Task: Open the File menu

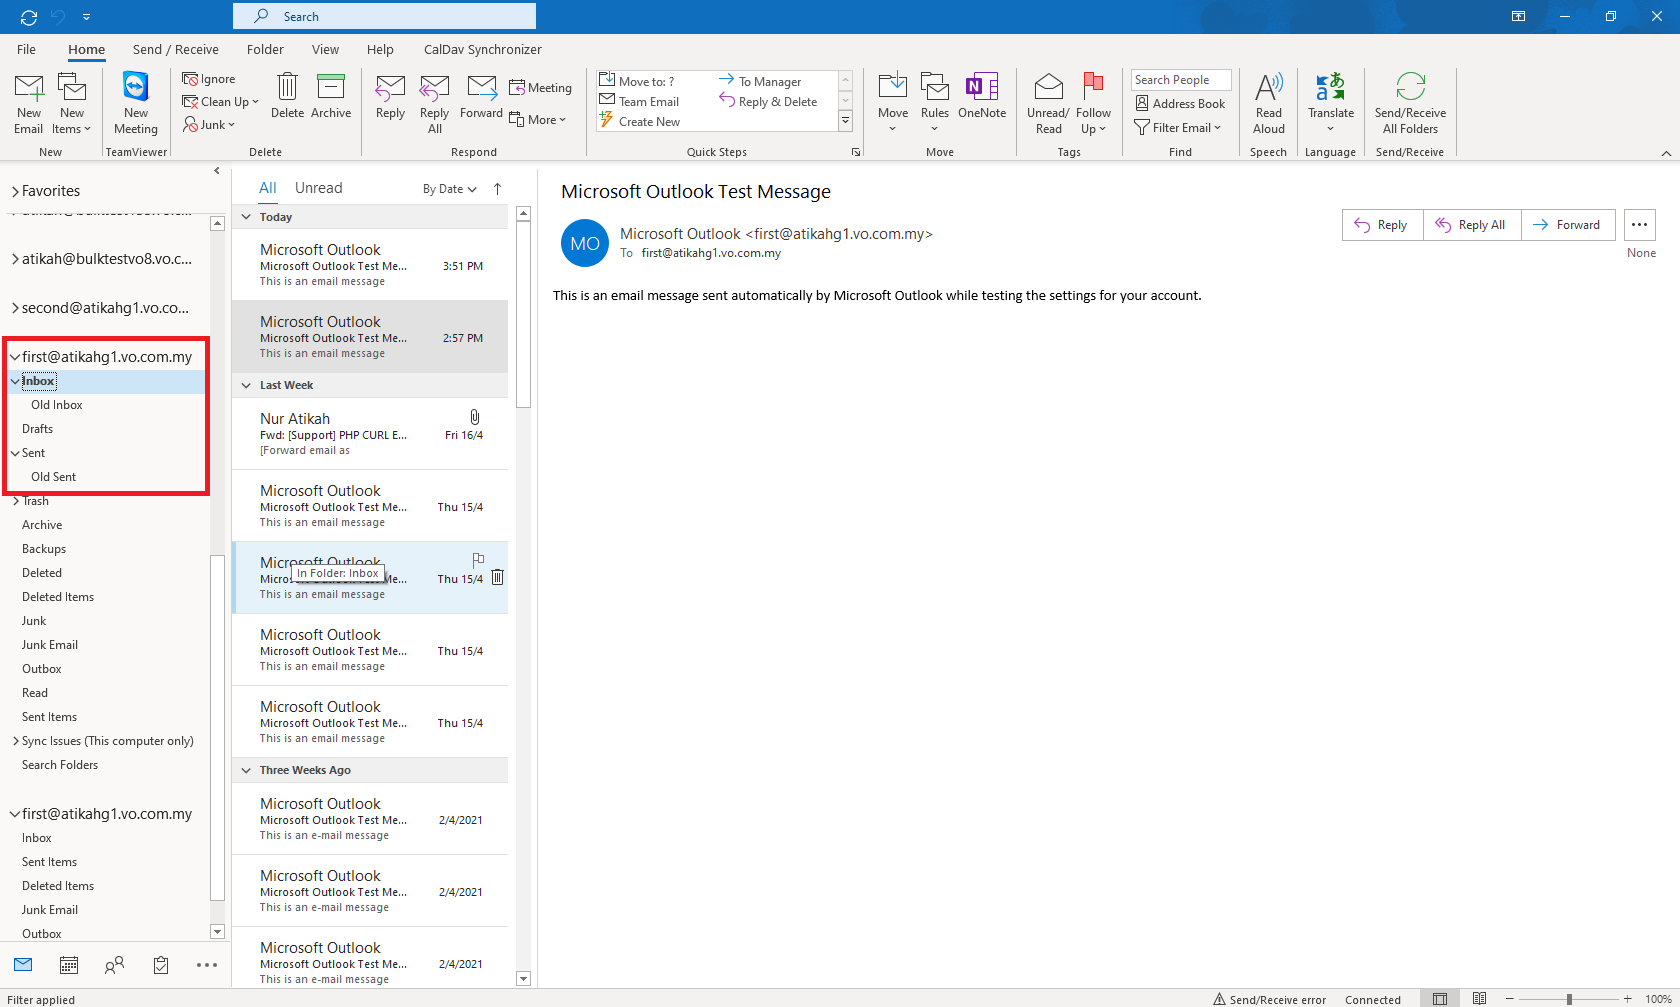Action: click(27, 49)
